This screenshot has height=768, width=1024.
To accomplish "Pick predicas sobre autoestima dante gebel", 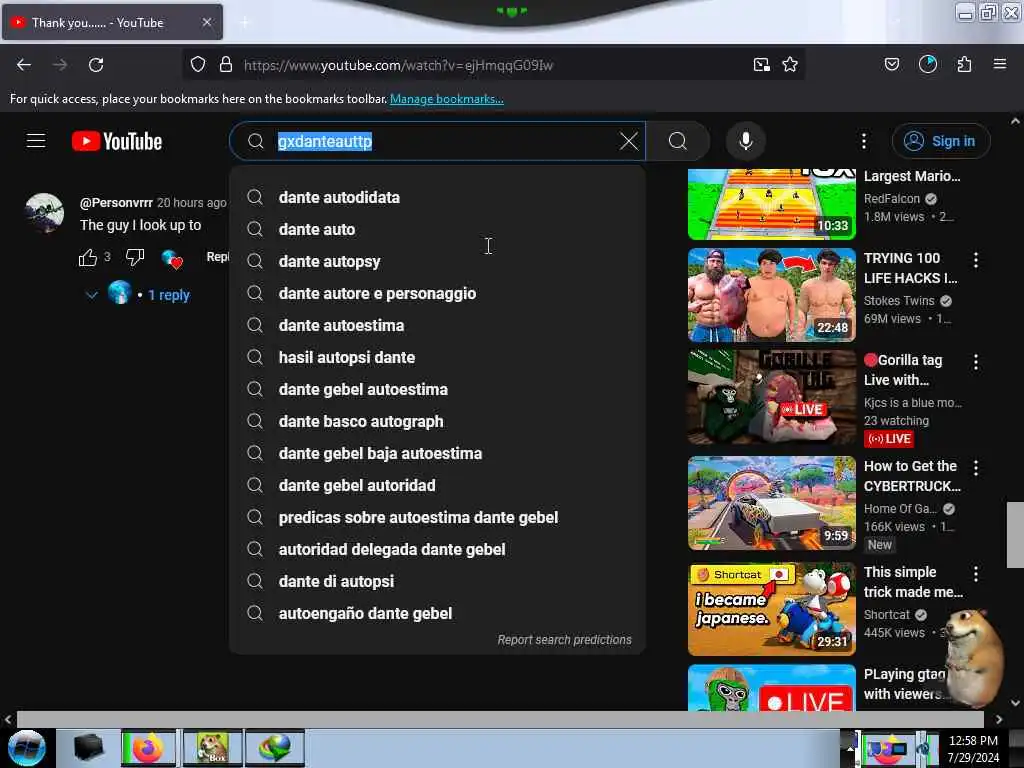I will click(x=437, y=517).
